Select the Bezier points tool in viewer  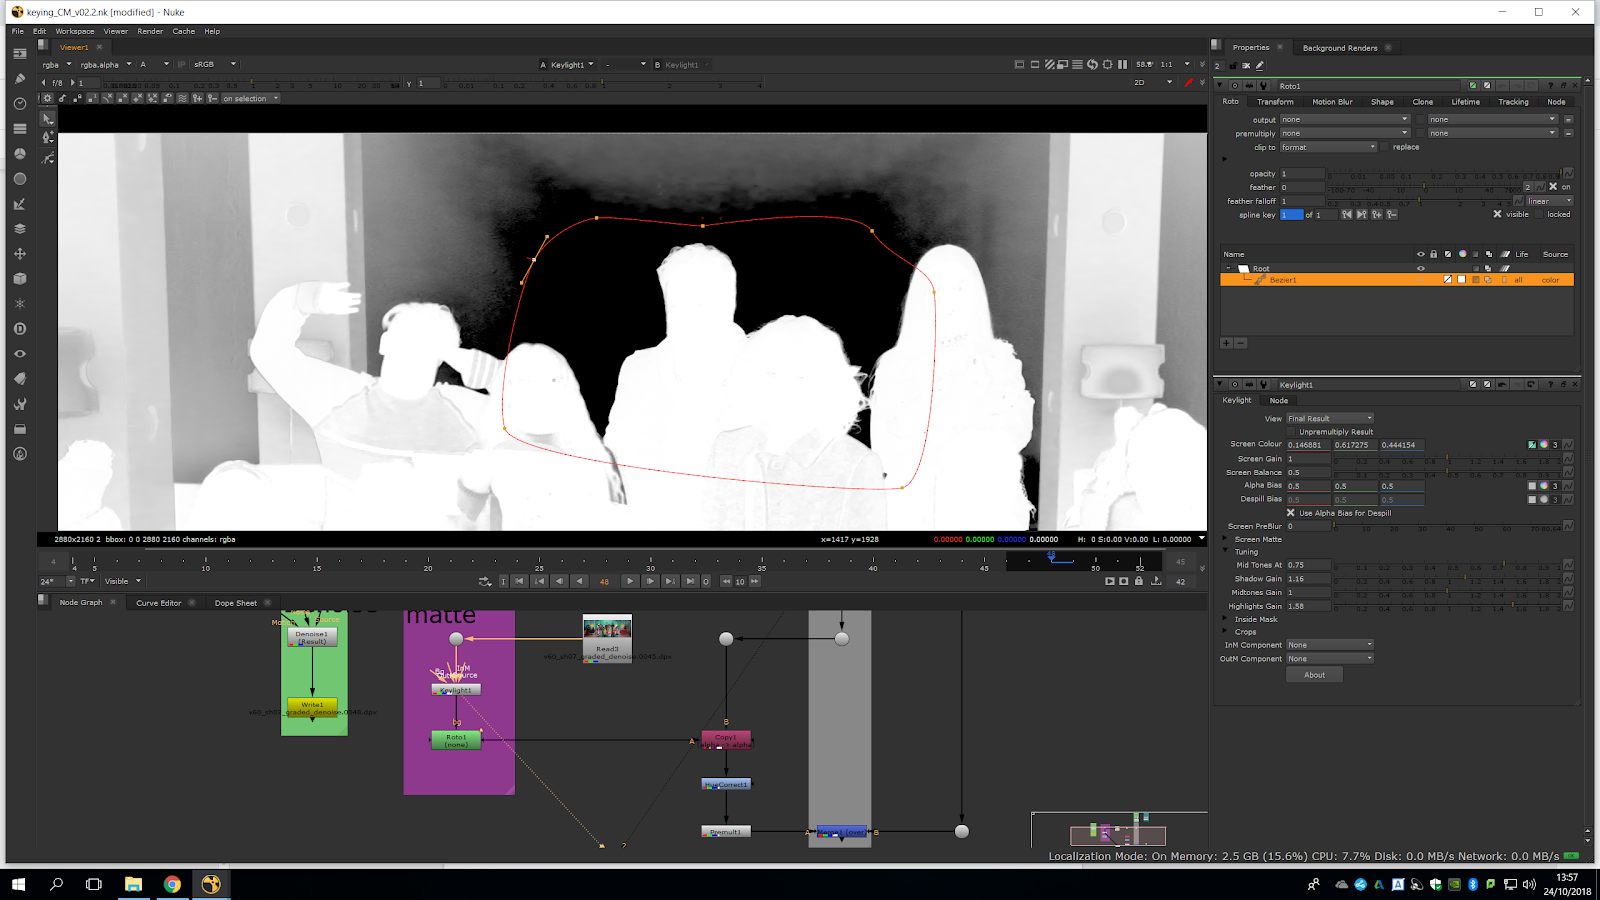(48, 138)
